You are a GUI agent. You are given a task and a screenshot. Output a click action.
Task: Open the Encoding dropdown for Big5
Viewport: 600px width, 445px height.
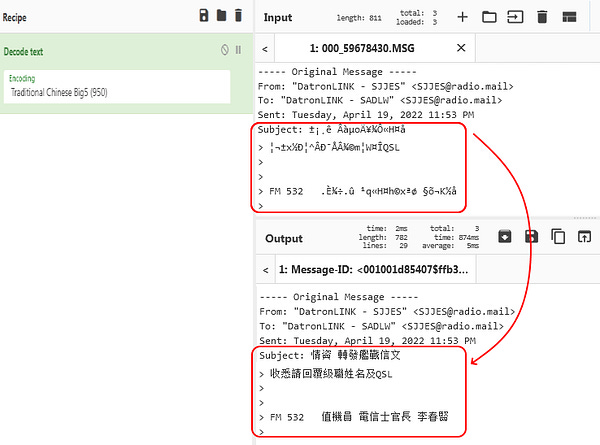[117, 86]
